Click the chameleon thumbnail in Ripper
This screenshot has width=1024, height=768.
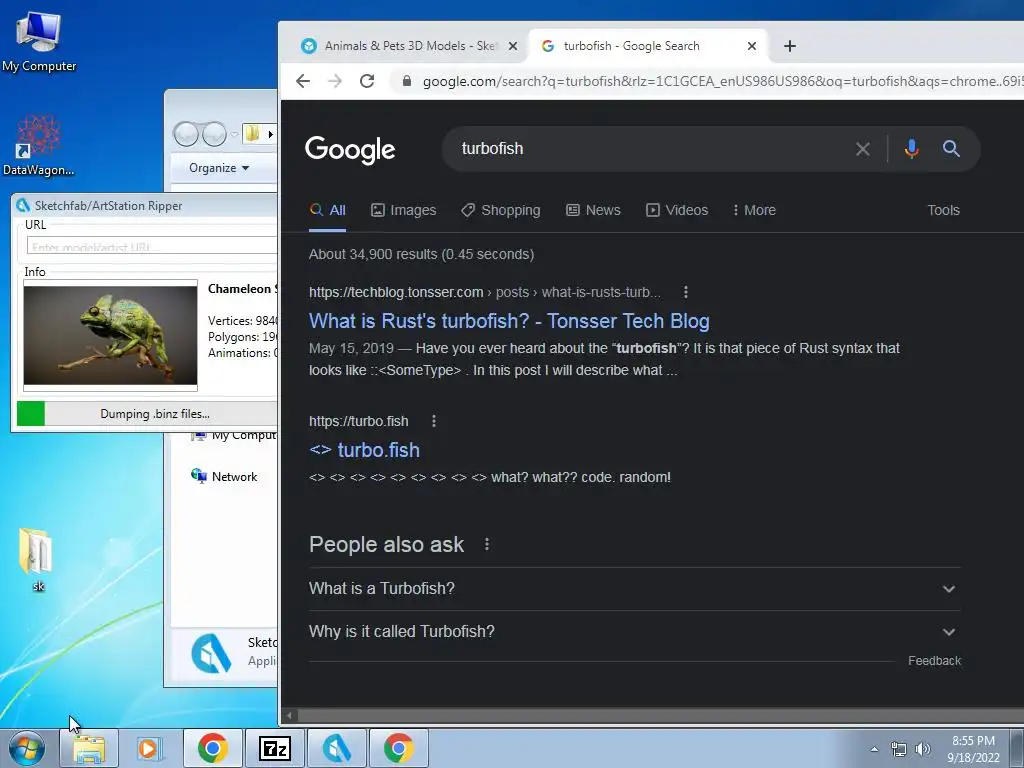click(110, 336)
